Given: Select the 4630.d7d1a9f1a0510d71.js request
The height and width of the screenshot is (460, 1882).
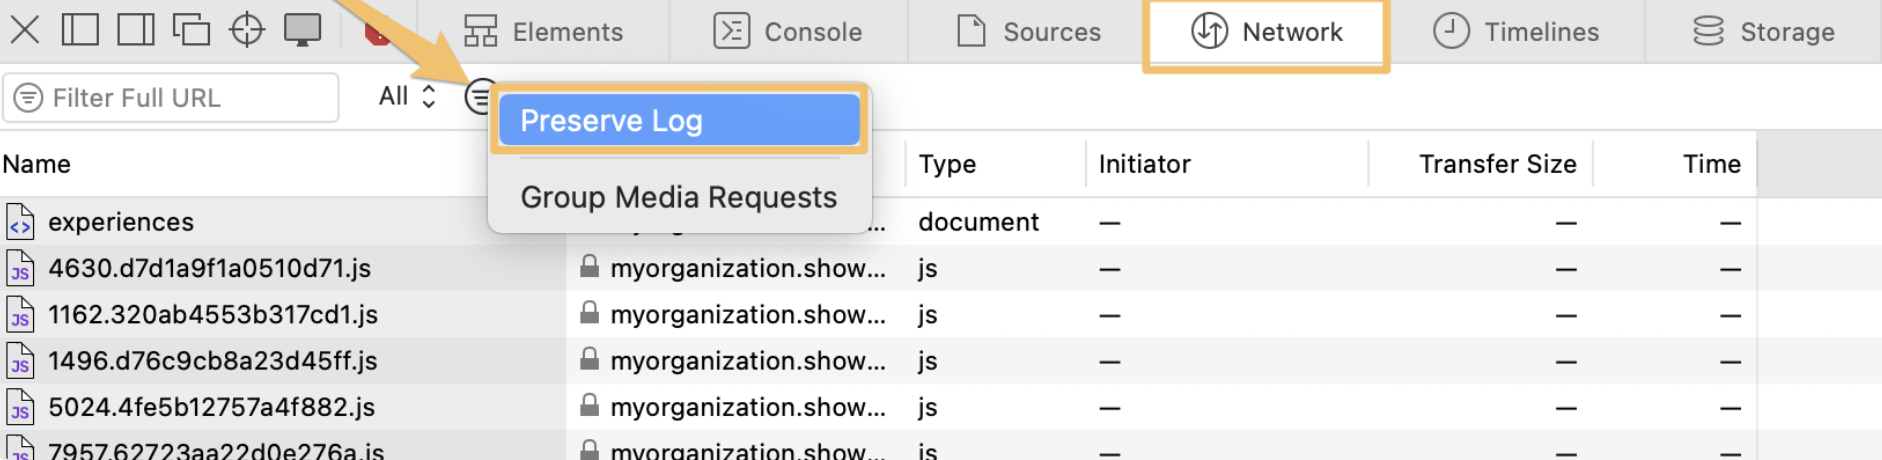Looking at the screenshot, I should point(878,268).
